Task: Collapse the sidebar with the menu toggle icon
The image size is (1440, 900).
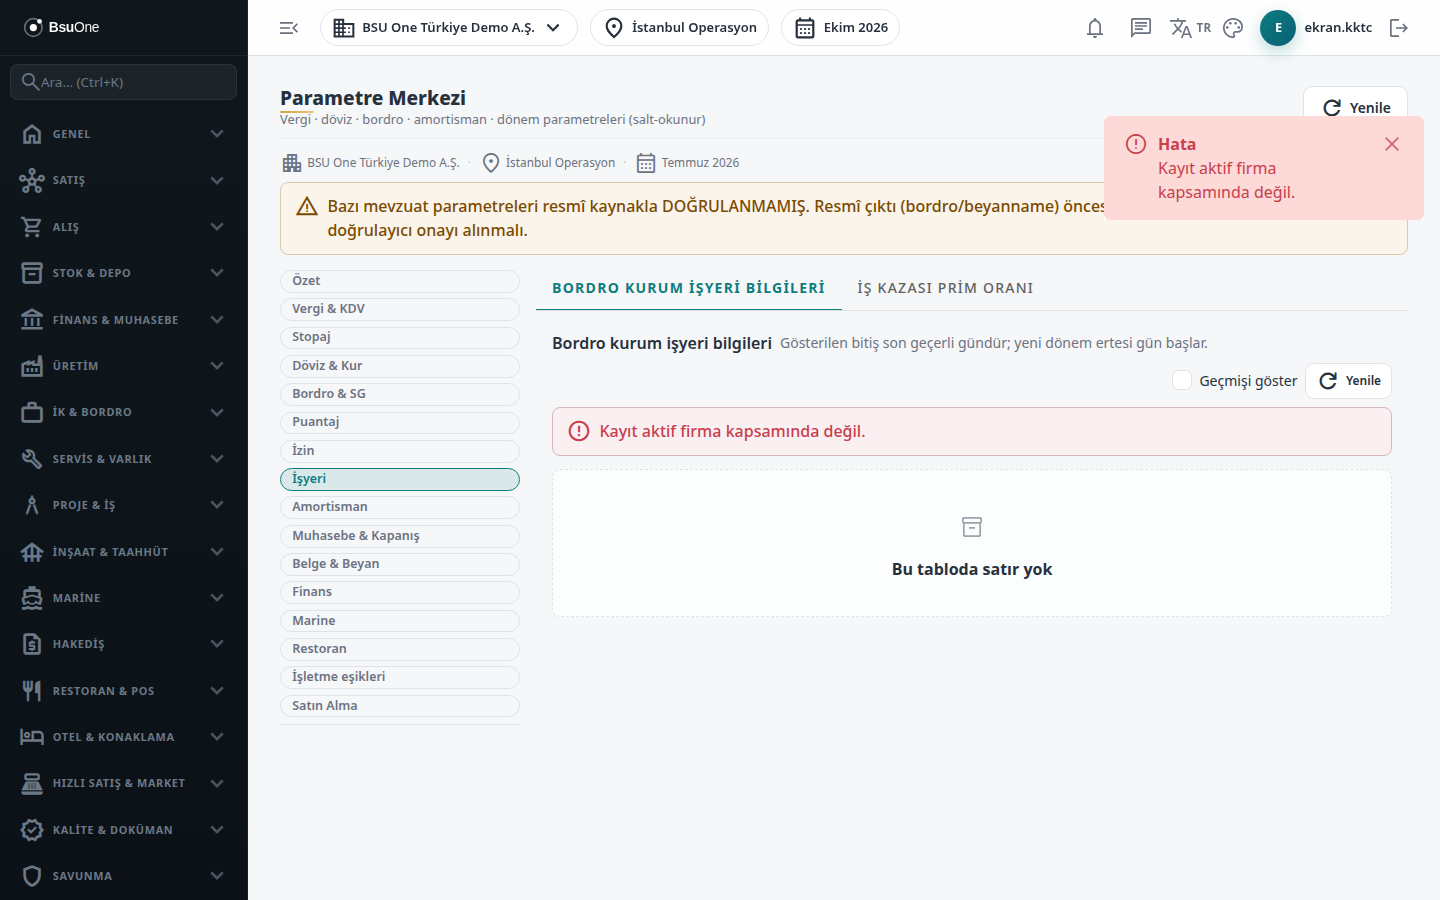Action: coord(289,28)
